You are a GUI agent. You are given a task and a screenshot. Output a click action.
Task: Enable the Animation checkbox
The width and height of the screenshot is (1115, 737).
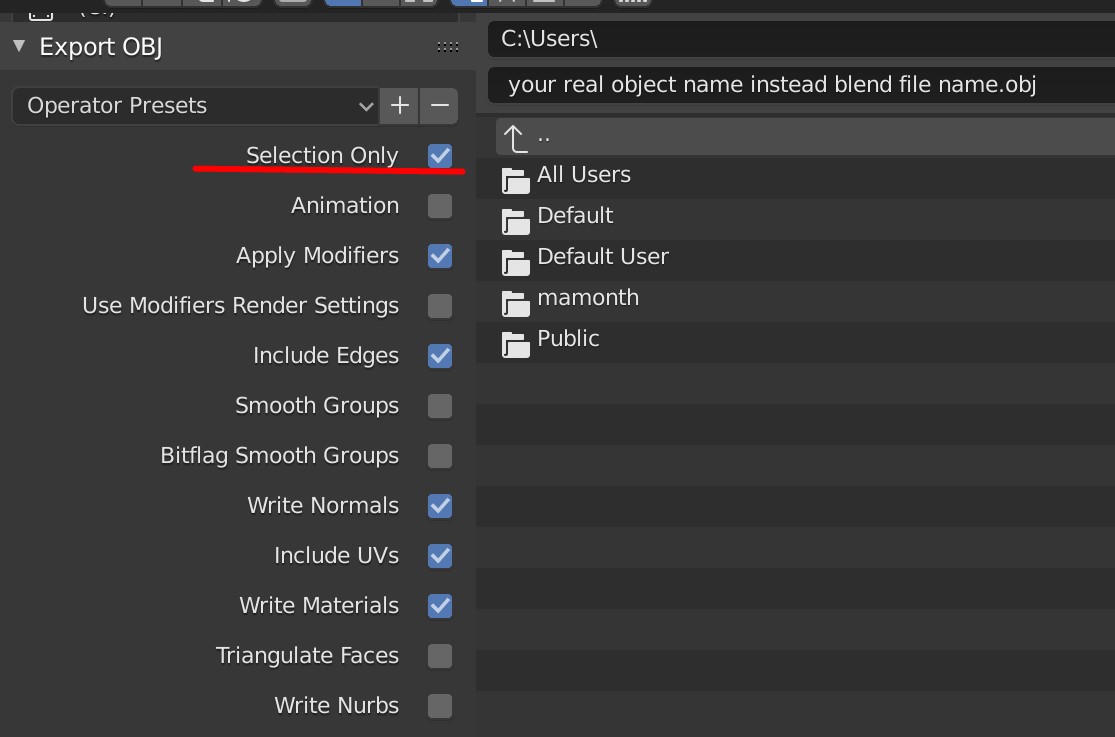pos(440,206)
